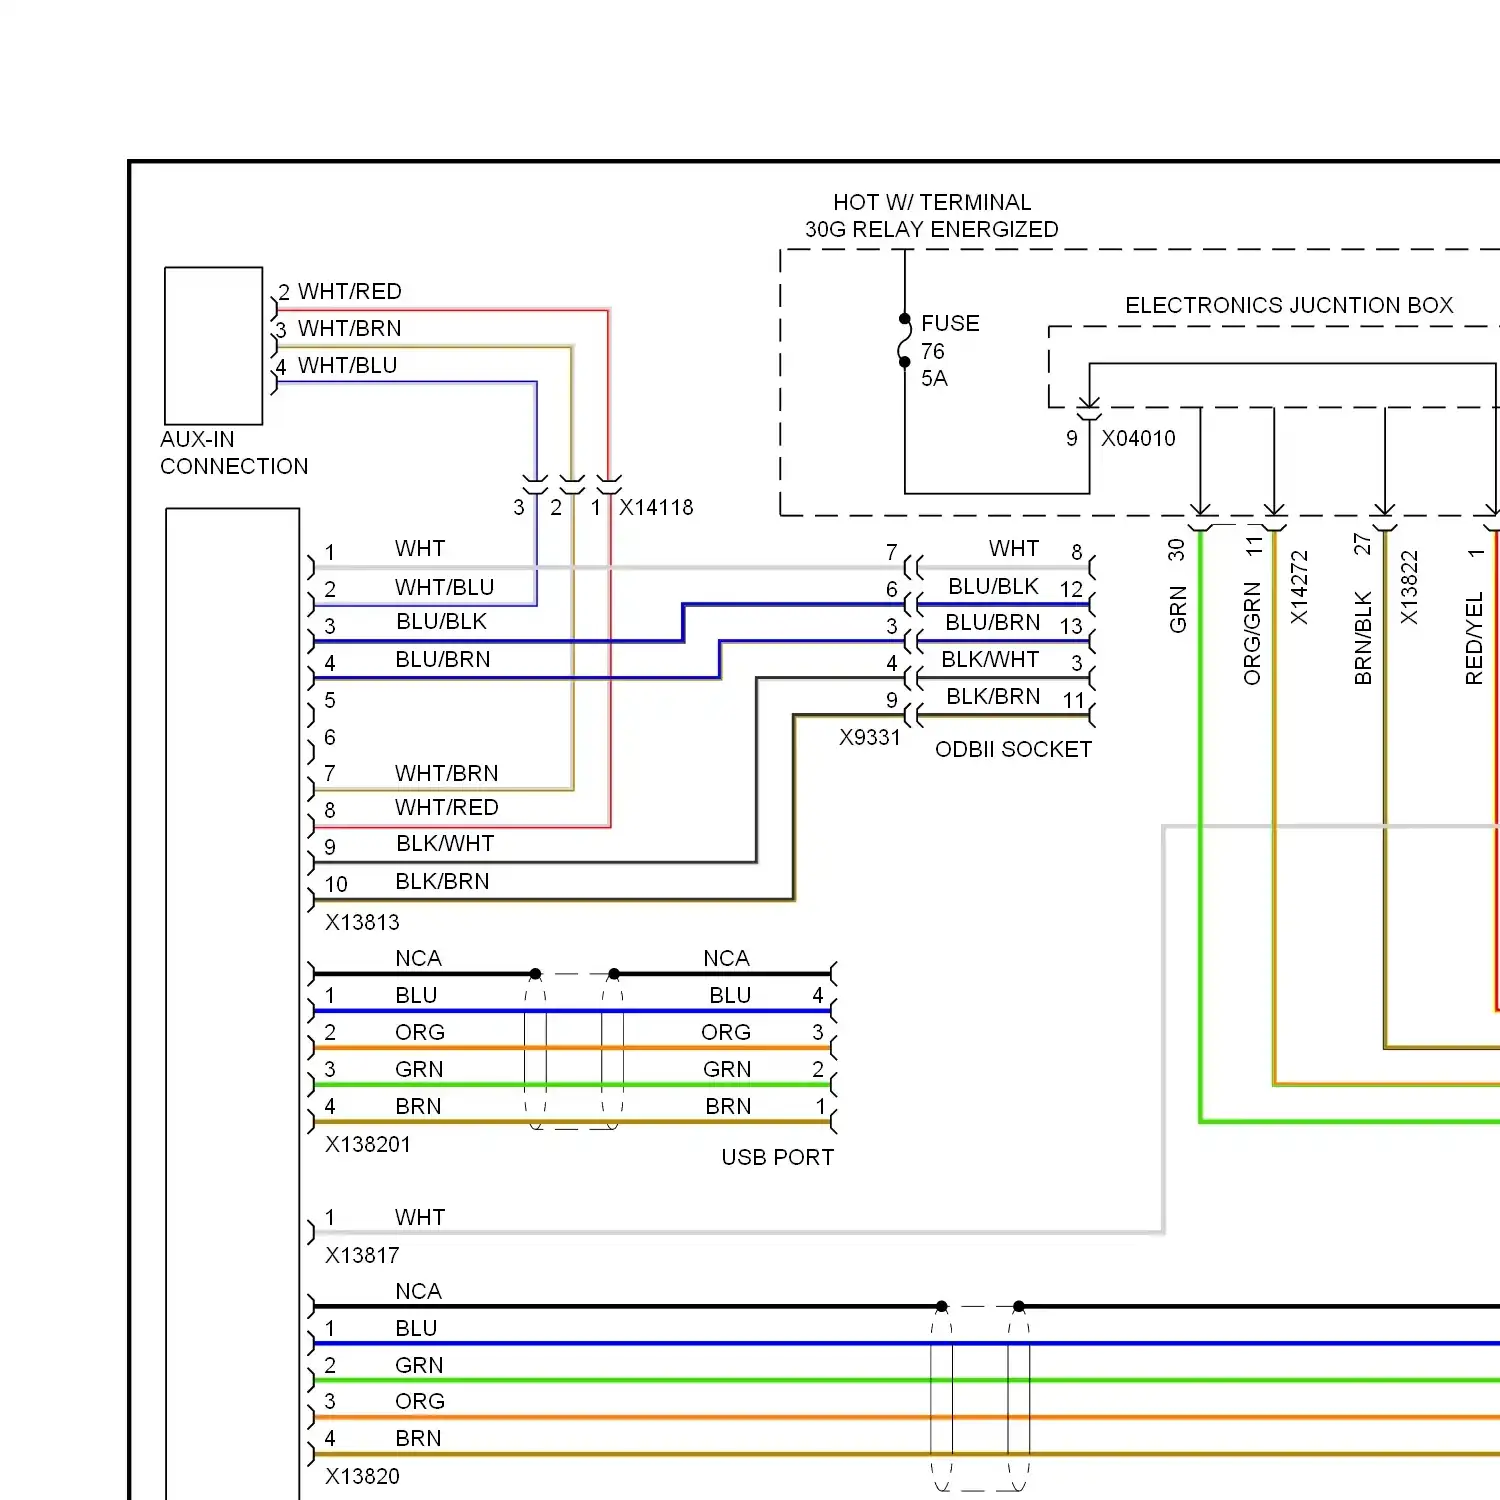Click 'BRN' at X138201 pin 4
The width and height of the screenshot is (1500, 1500).
(418, 1106)
